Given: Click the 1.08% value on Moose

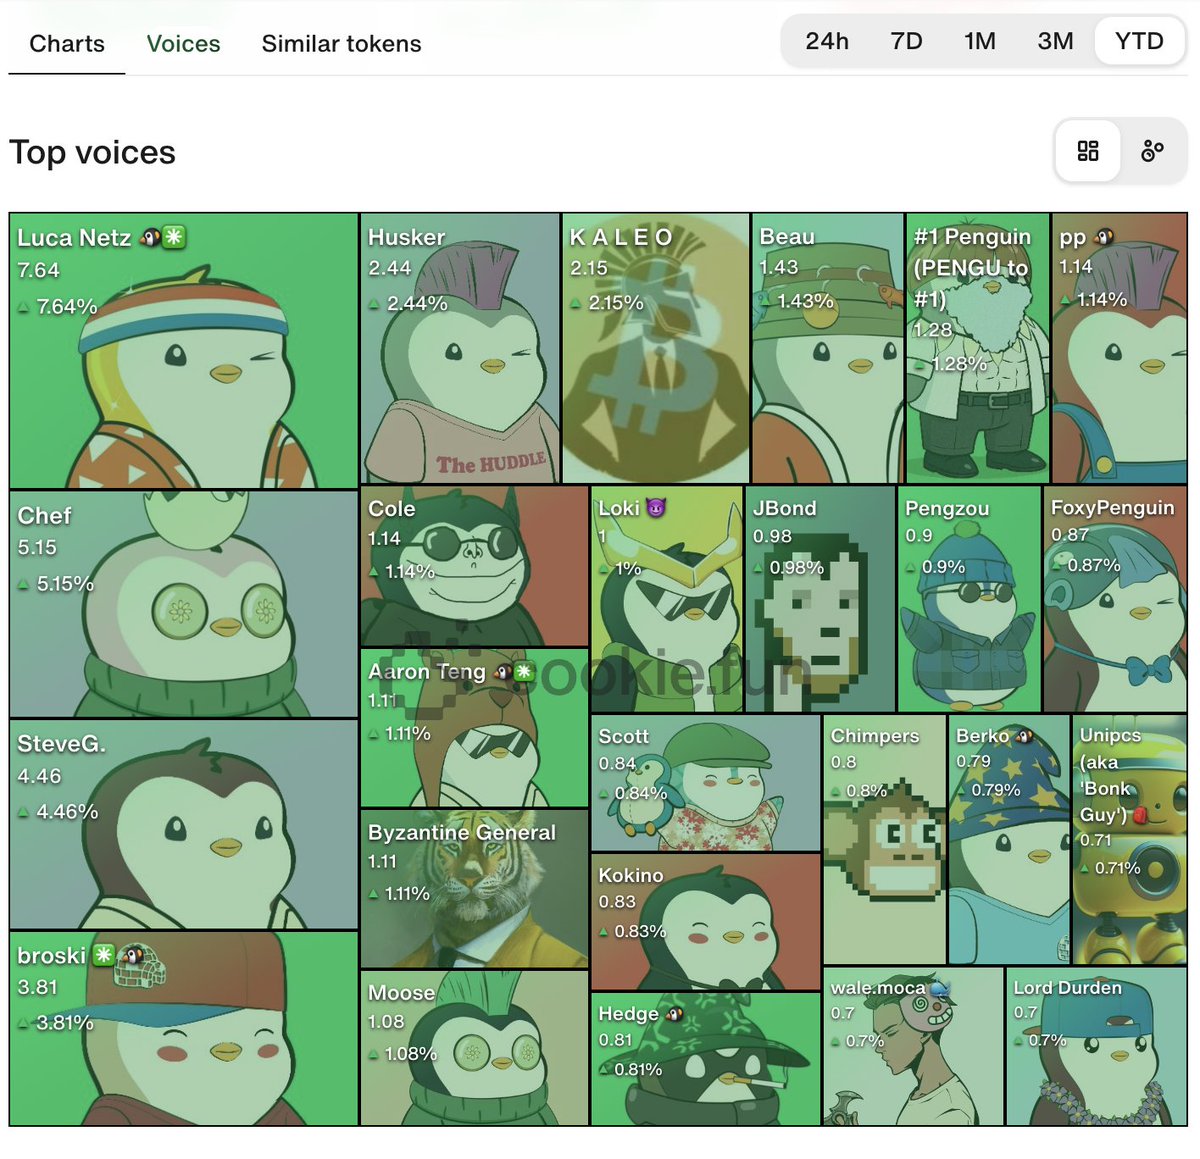Looking at the screenshot, I should pyautogui.click(x=411, y=1053).
